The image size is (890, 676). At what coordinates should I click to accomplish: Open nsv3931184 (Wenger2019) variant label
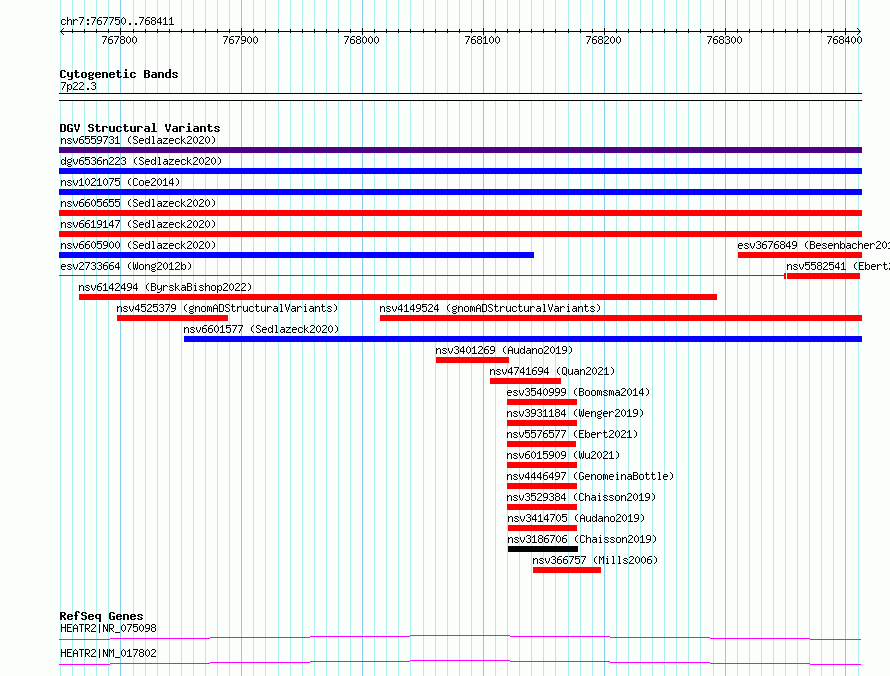[x=576, y=413]
